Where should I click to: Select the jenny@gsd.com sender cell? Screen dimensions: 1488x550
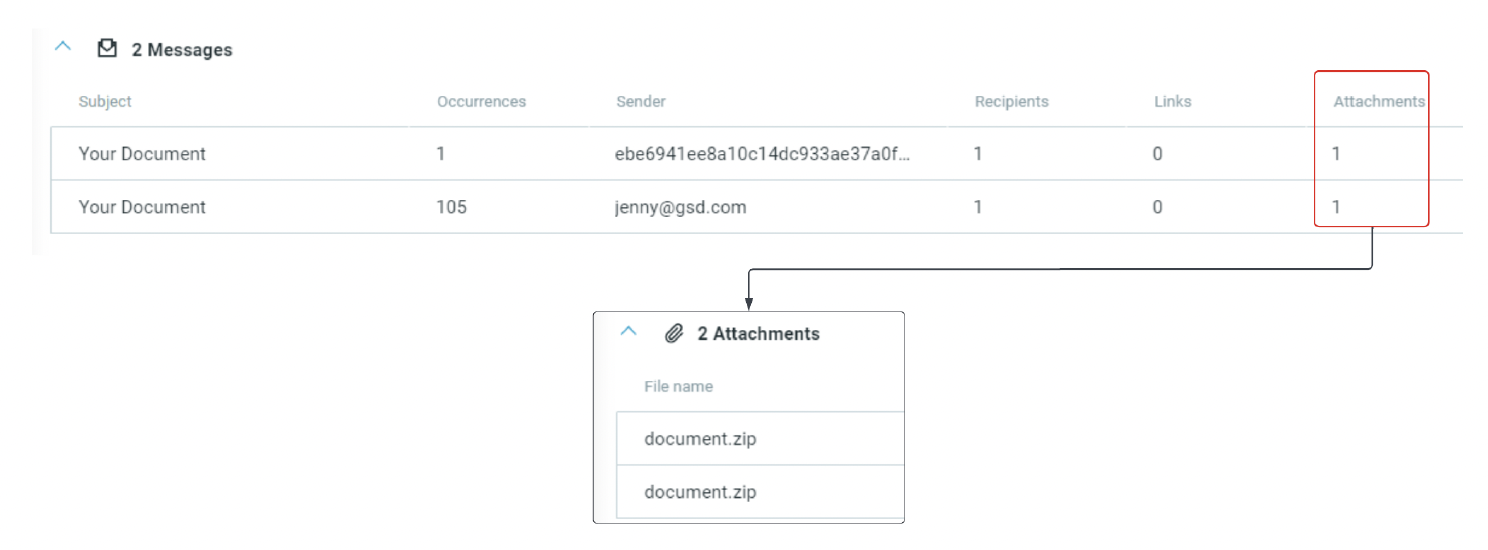pyautogui.click(x=680, y=207)
